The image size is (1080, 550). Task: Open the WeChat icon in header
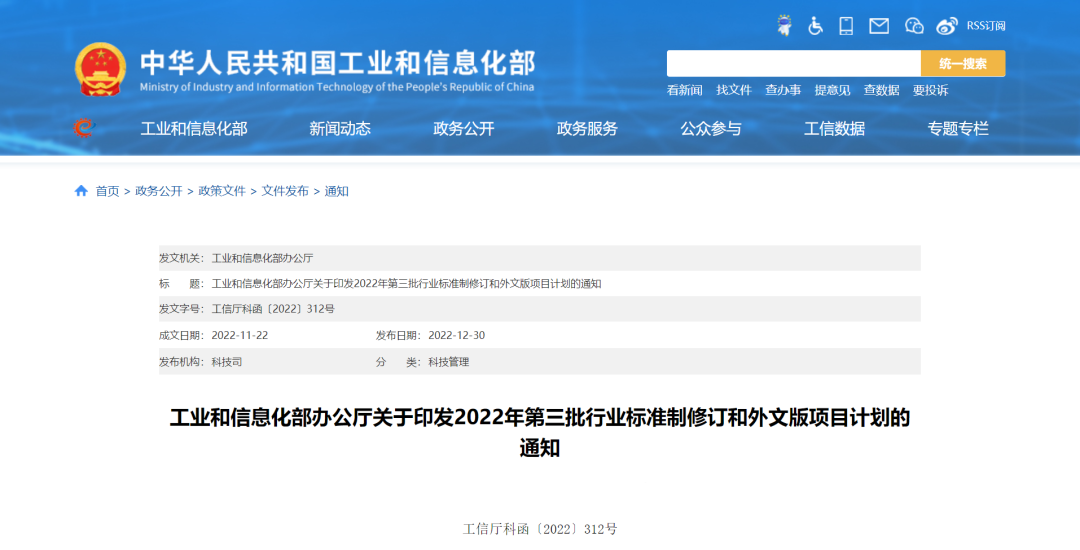914,26
